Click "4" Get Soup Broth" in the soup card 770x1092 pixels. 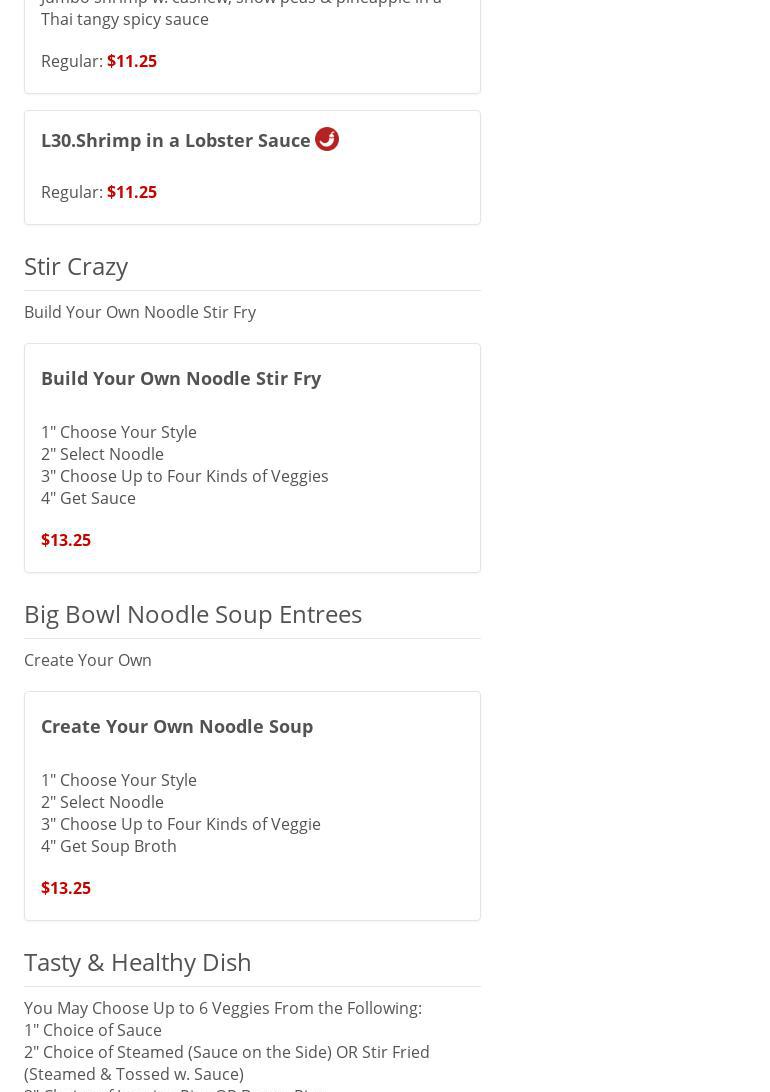pos(109,846)
